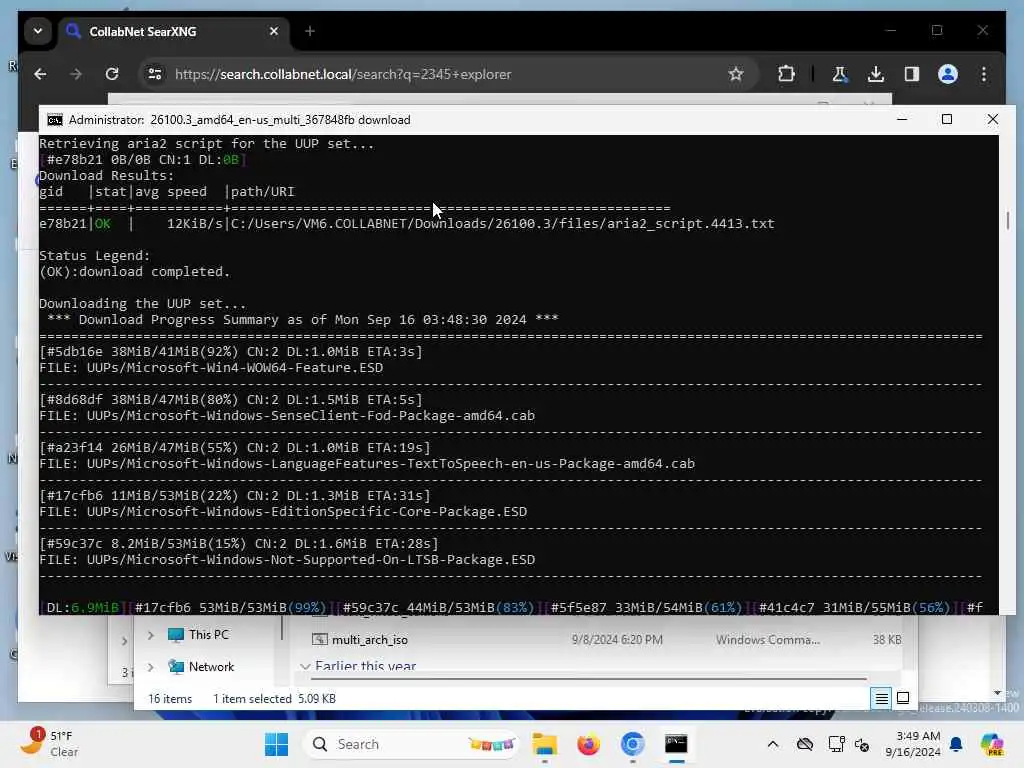Open the tab search dropdown in Chrome
Screen dimensions: 1024x768
click(x=38, y=31)
